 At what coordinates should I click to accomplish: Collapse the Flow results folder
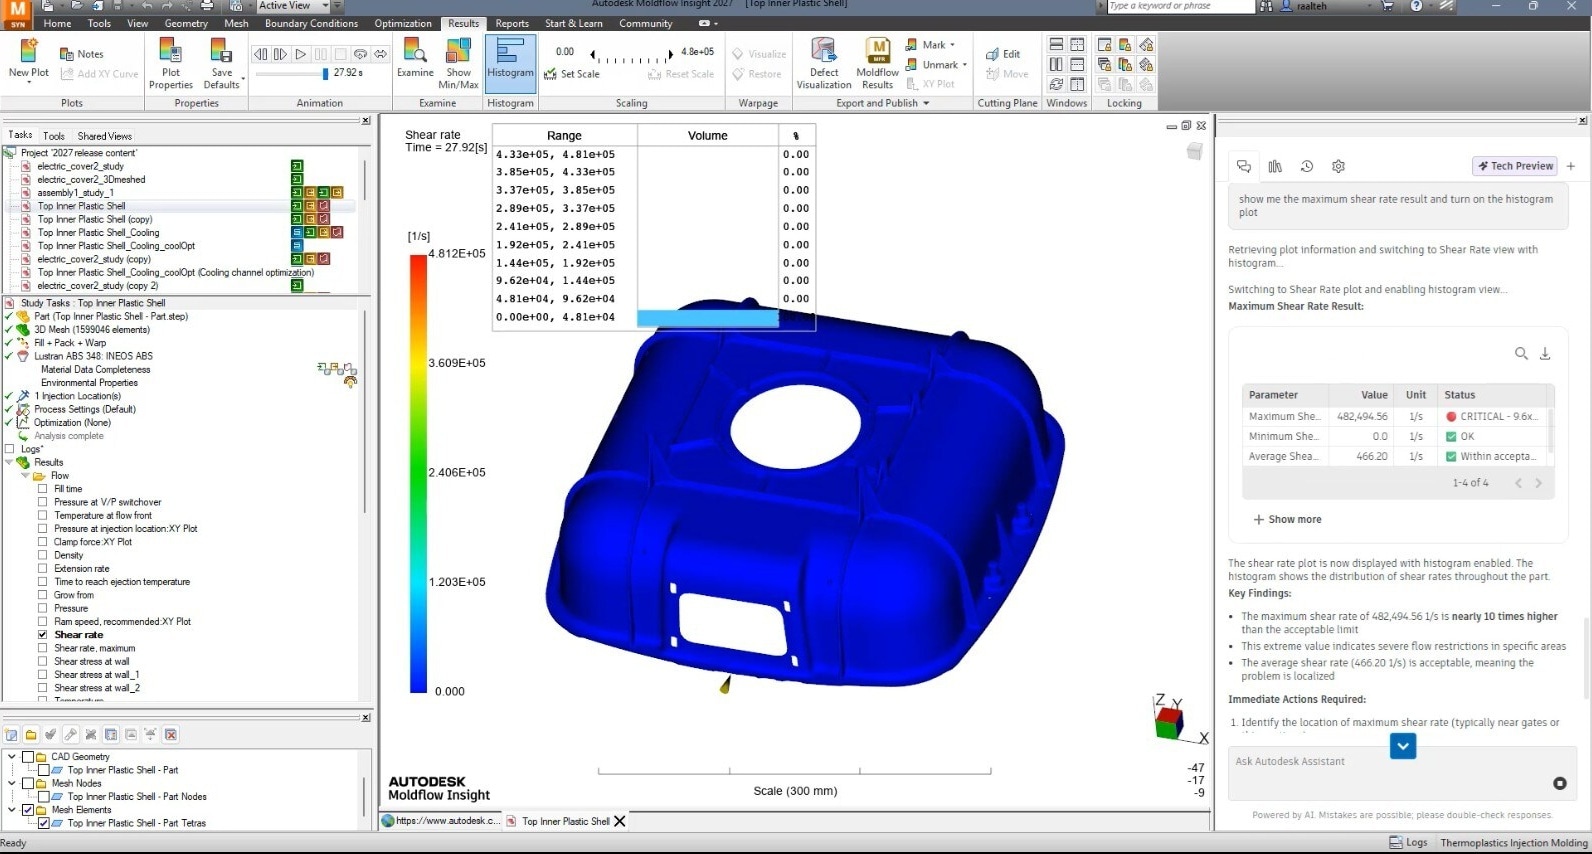pos(27,476)
